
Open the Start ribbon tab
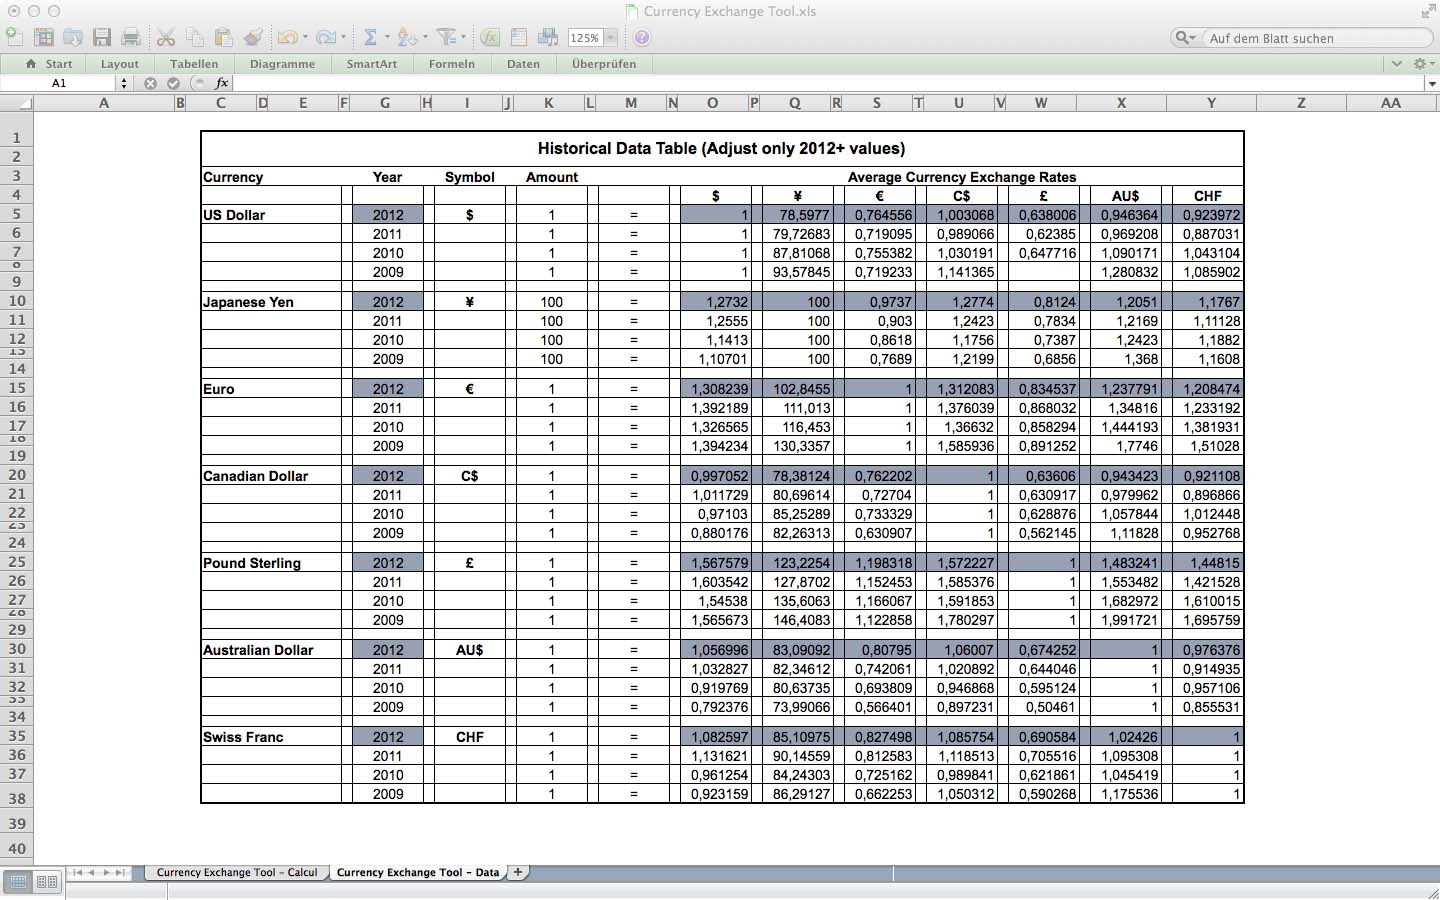coord(49,64)
